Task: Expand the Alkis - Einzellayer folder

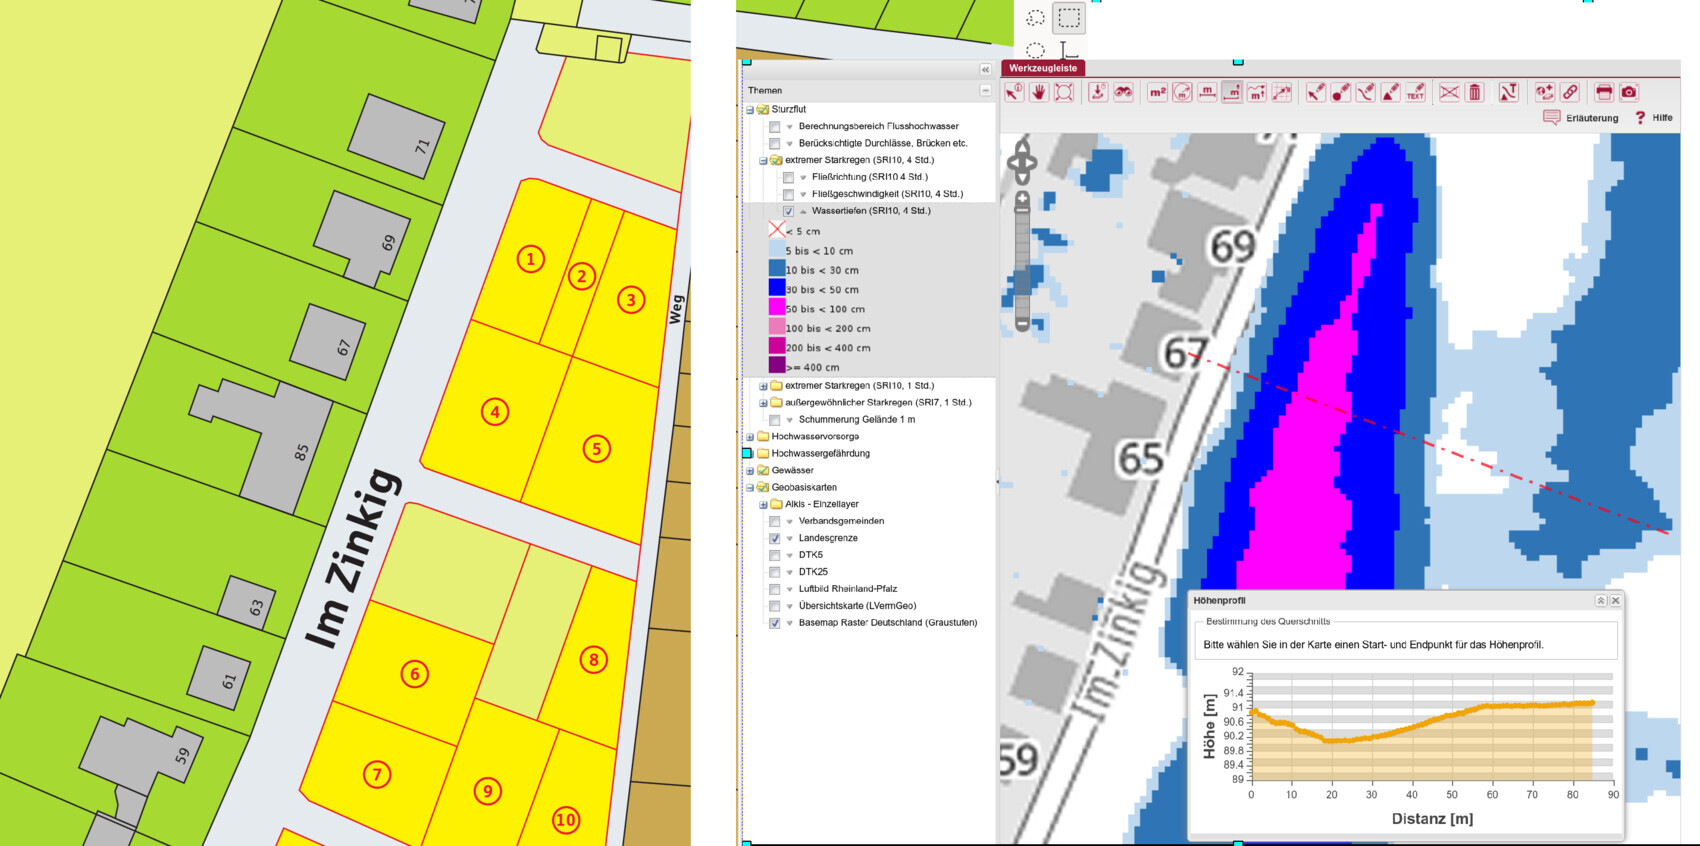Action: (x=763, y=505)
